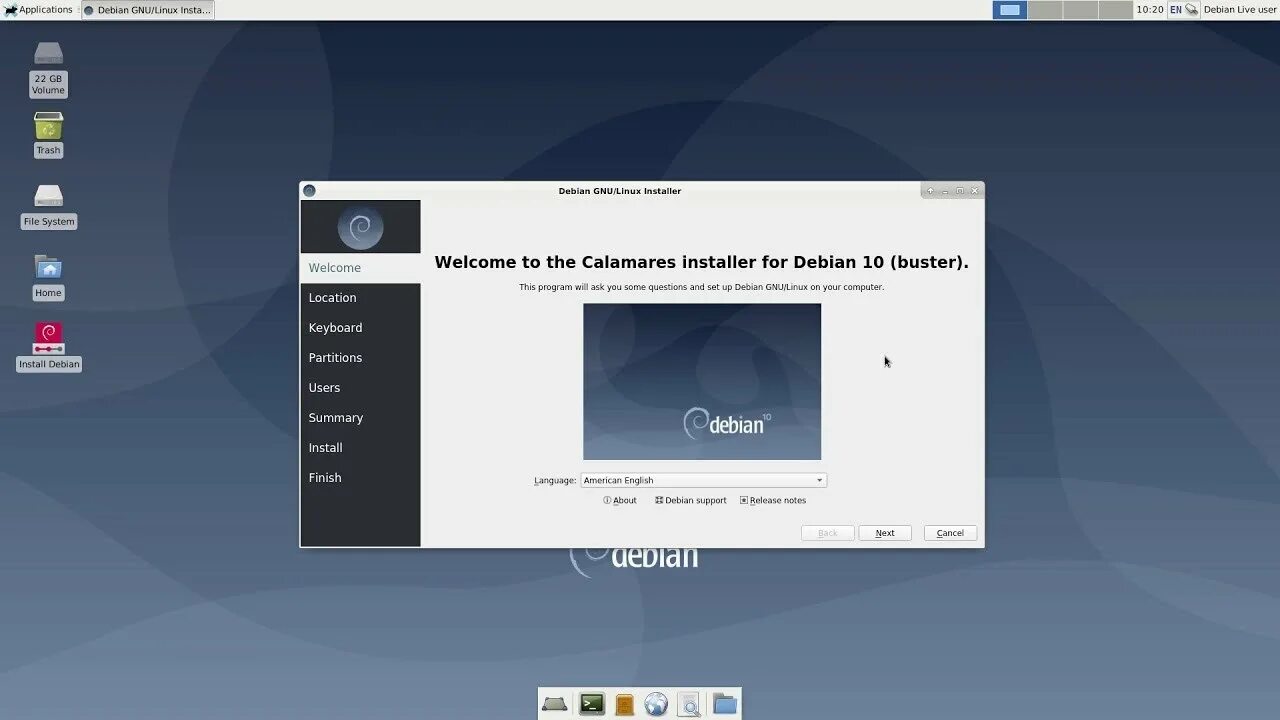Launch the Install Debian desktop icon
The height and width of the screenshot is (720, 1280).
[48, 346]
